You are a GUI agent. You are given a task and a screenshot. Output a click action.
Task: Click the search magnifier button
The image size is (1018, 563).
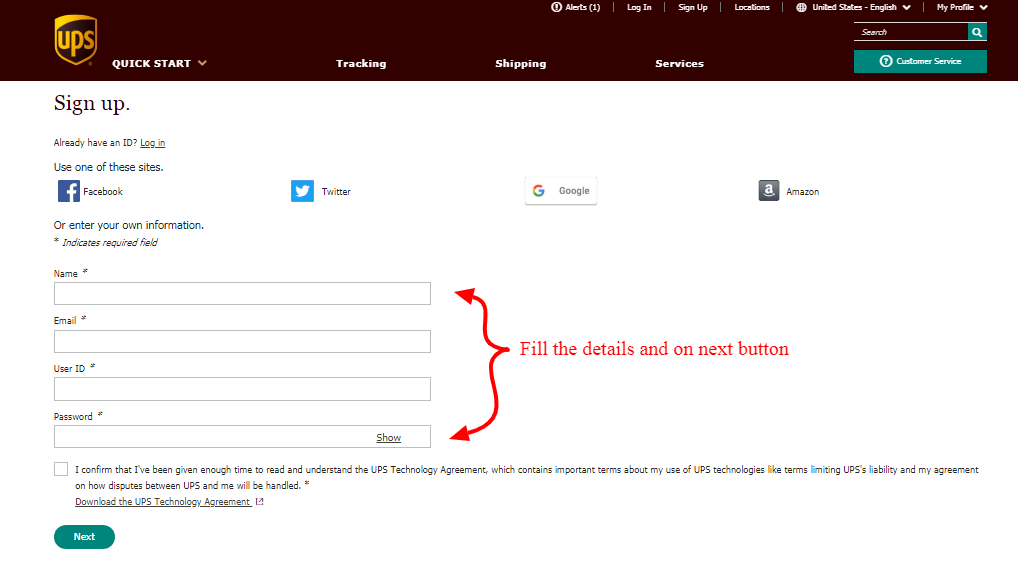977,32
